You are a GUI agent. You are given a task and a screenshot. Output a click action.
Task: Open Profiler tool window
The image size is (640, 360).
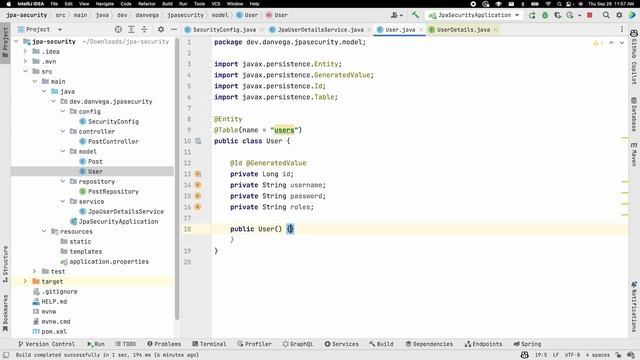(254, 344)
